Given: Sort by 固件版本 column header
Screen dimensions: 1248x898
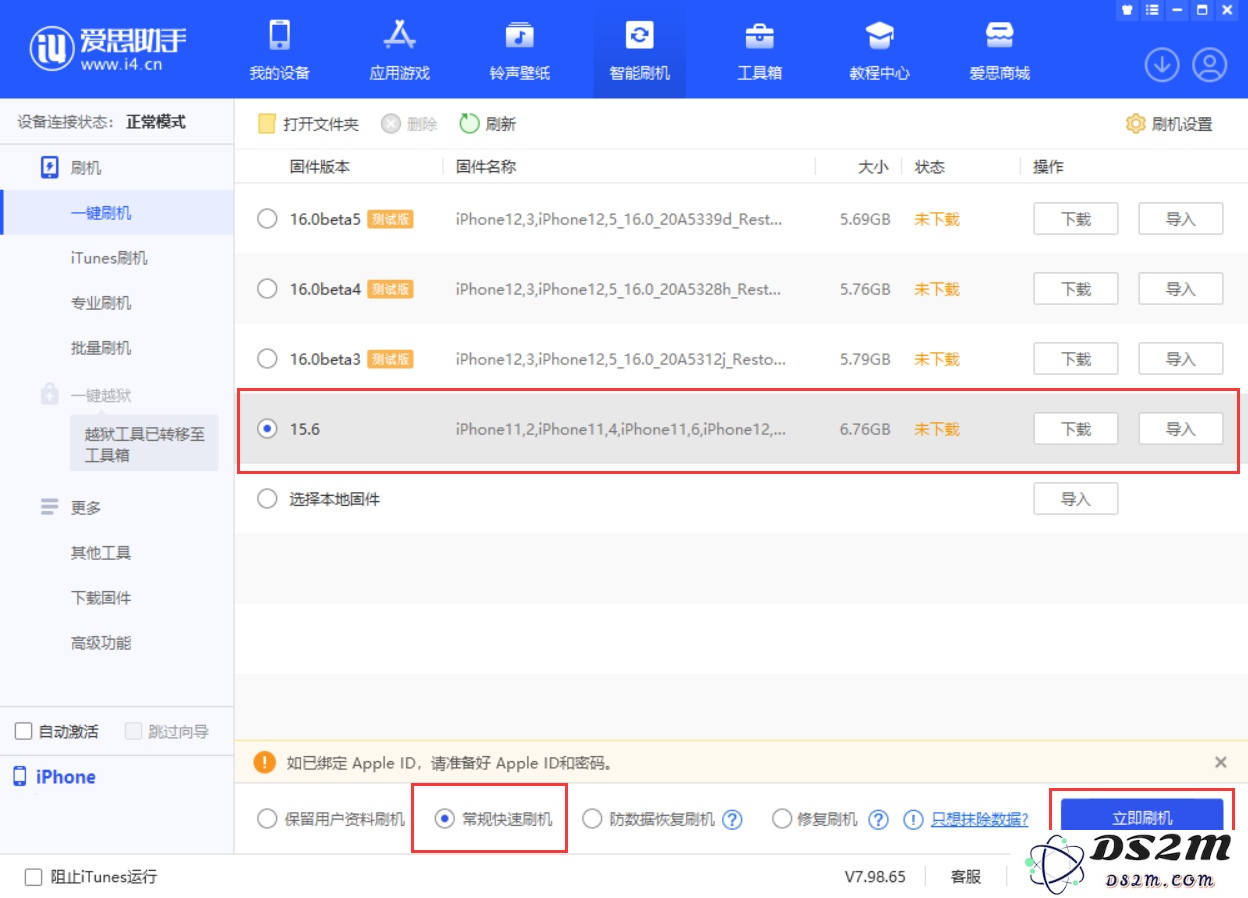Looking at the screenshot, I should pyautogui.click(x=320, y=167).
